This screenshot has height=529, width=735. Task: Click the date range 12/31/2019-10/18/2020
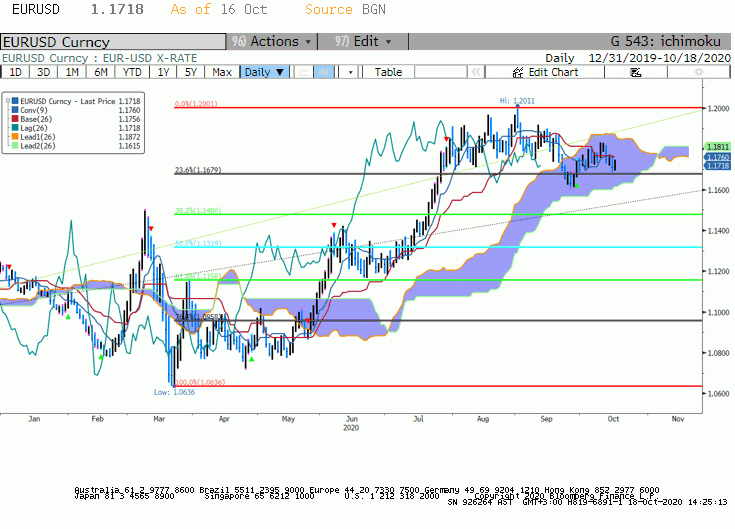point(660,58)
